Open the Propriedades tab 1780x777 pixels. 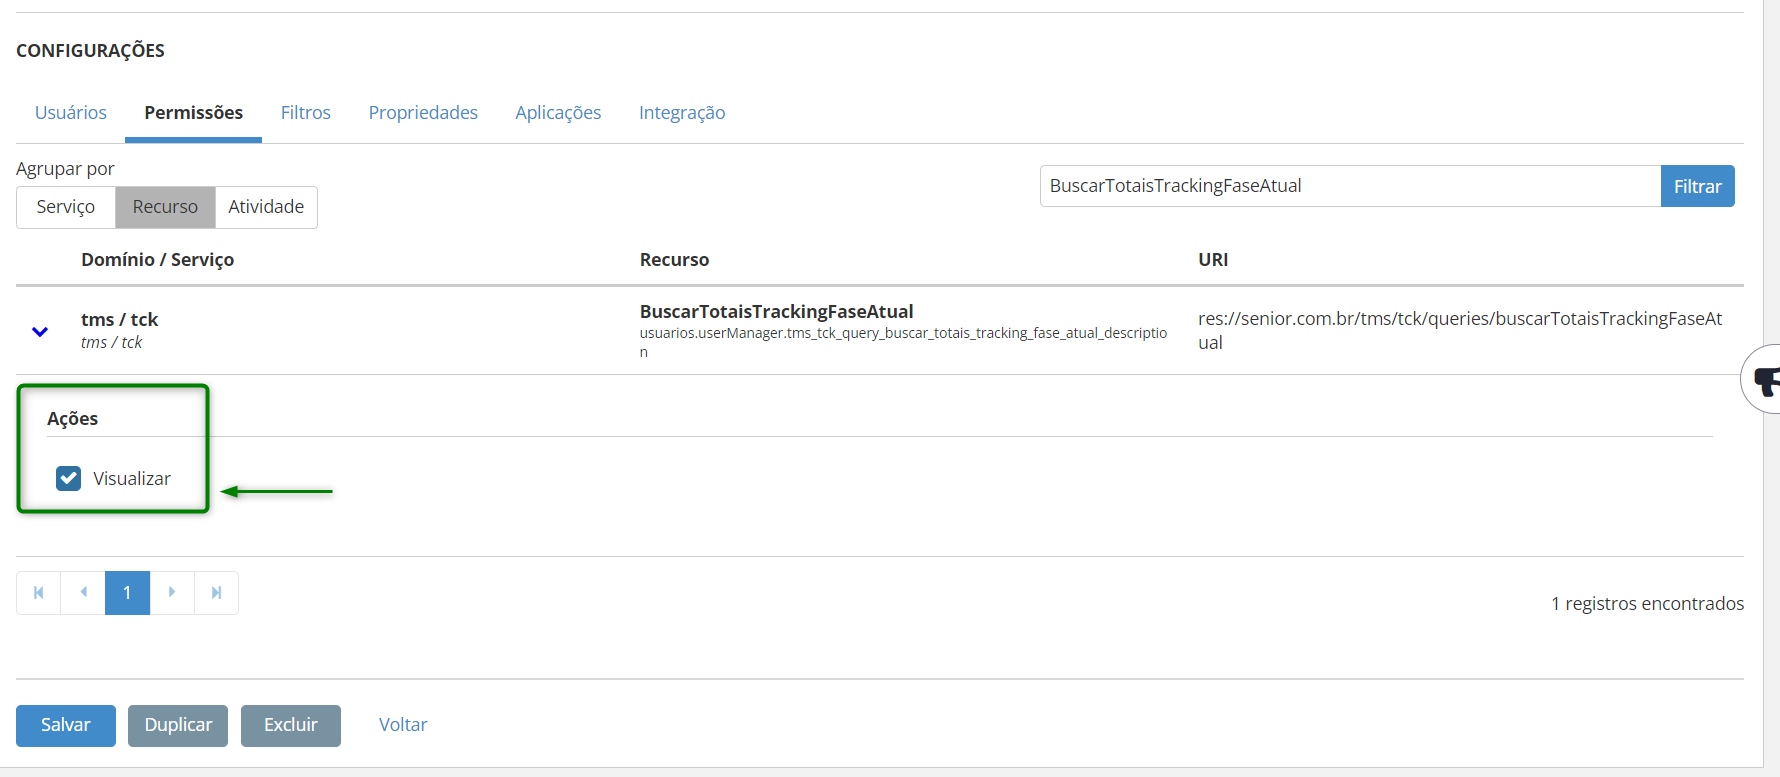423,113
